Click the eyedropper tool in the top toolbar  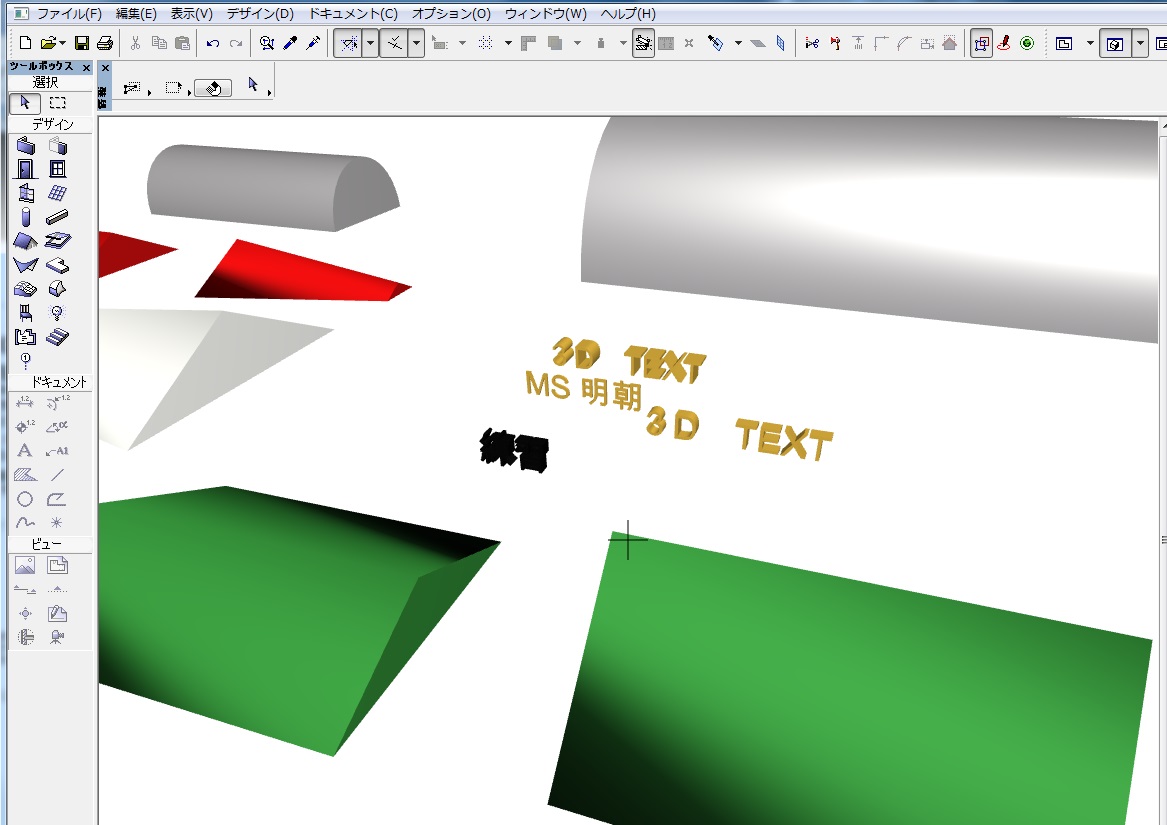click(x=288, y=44)
